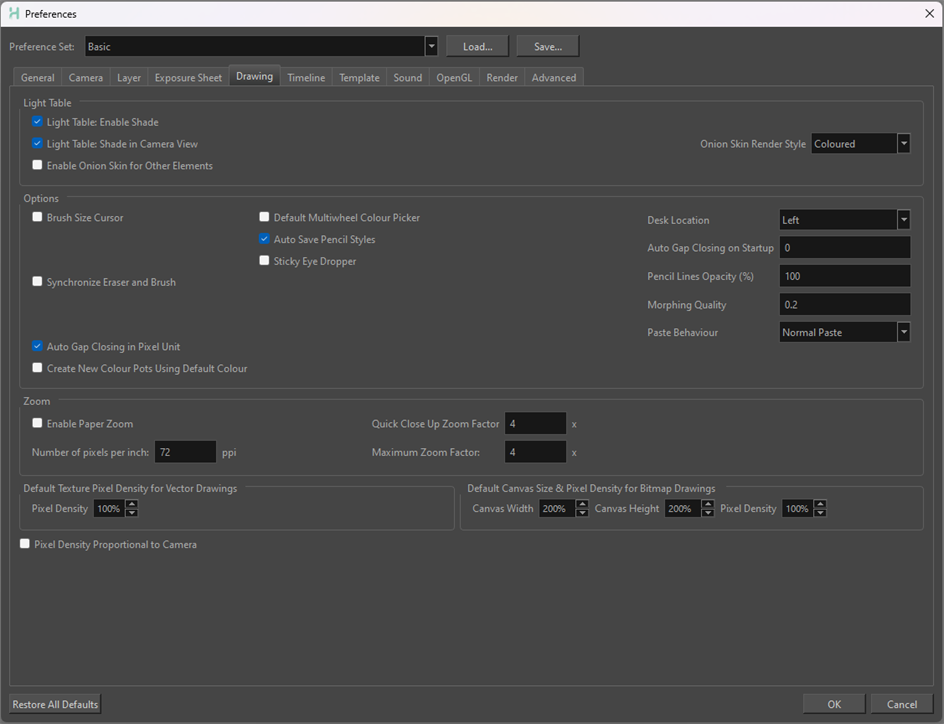Click the Canvas Width value field
Viewport: 944px width, 724px height.
coord(557,509)
